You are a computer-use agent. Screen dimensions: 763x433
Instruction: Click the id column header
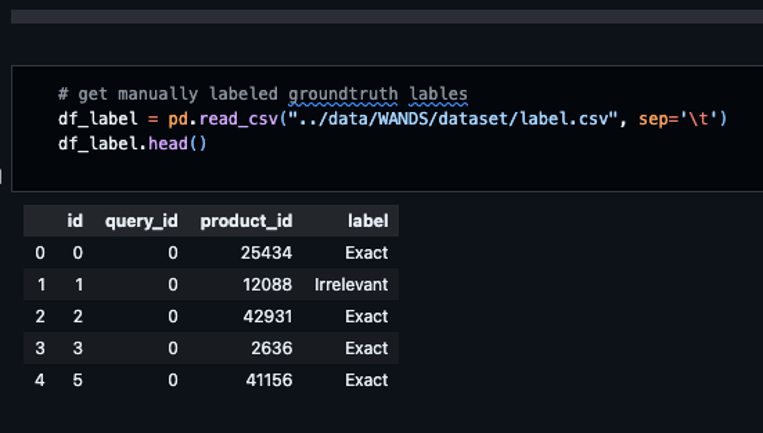click(x=74, y=221)
